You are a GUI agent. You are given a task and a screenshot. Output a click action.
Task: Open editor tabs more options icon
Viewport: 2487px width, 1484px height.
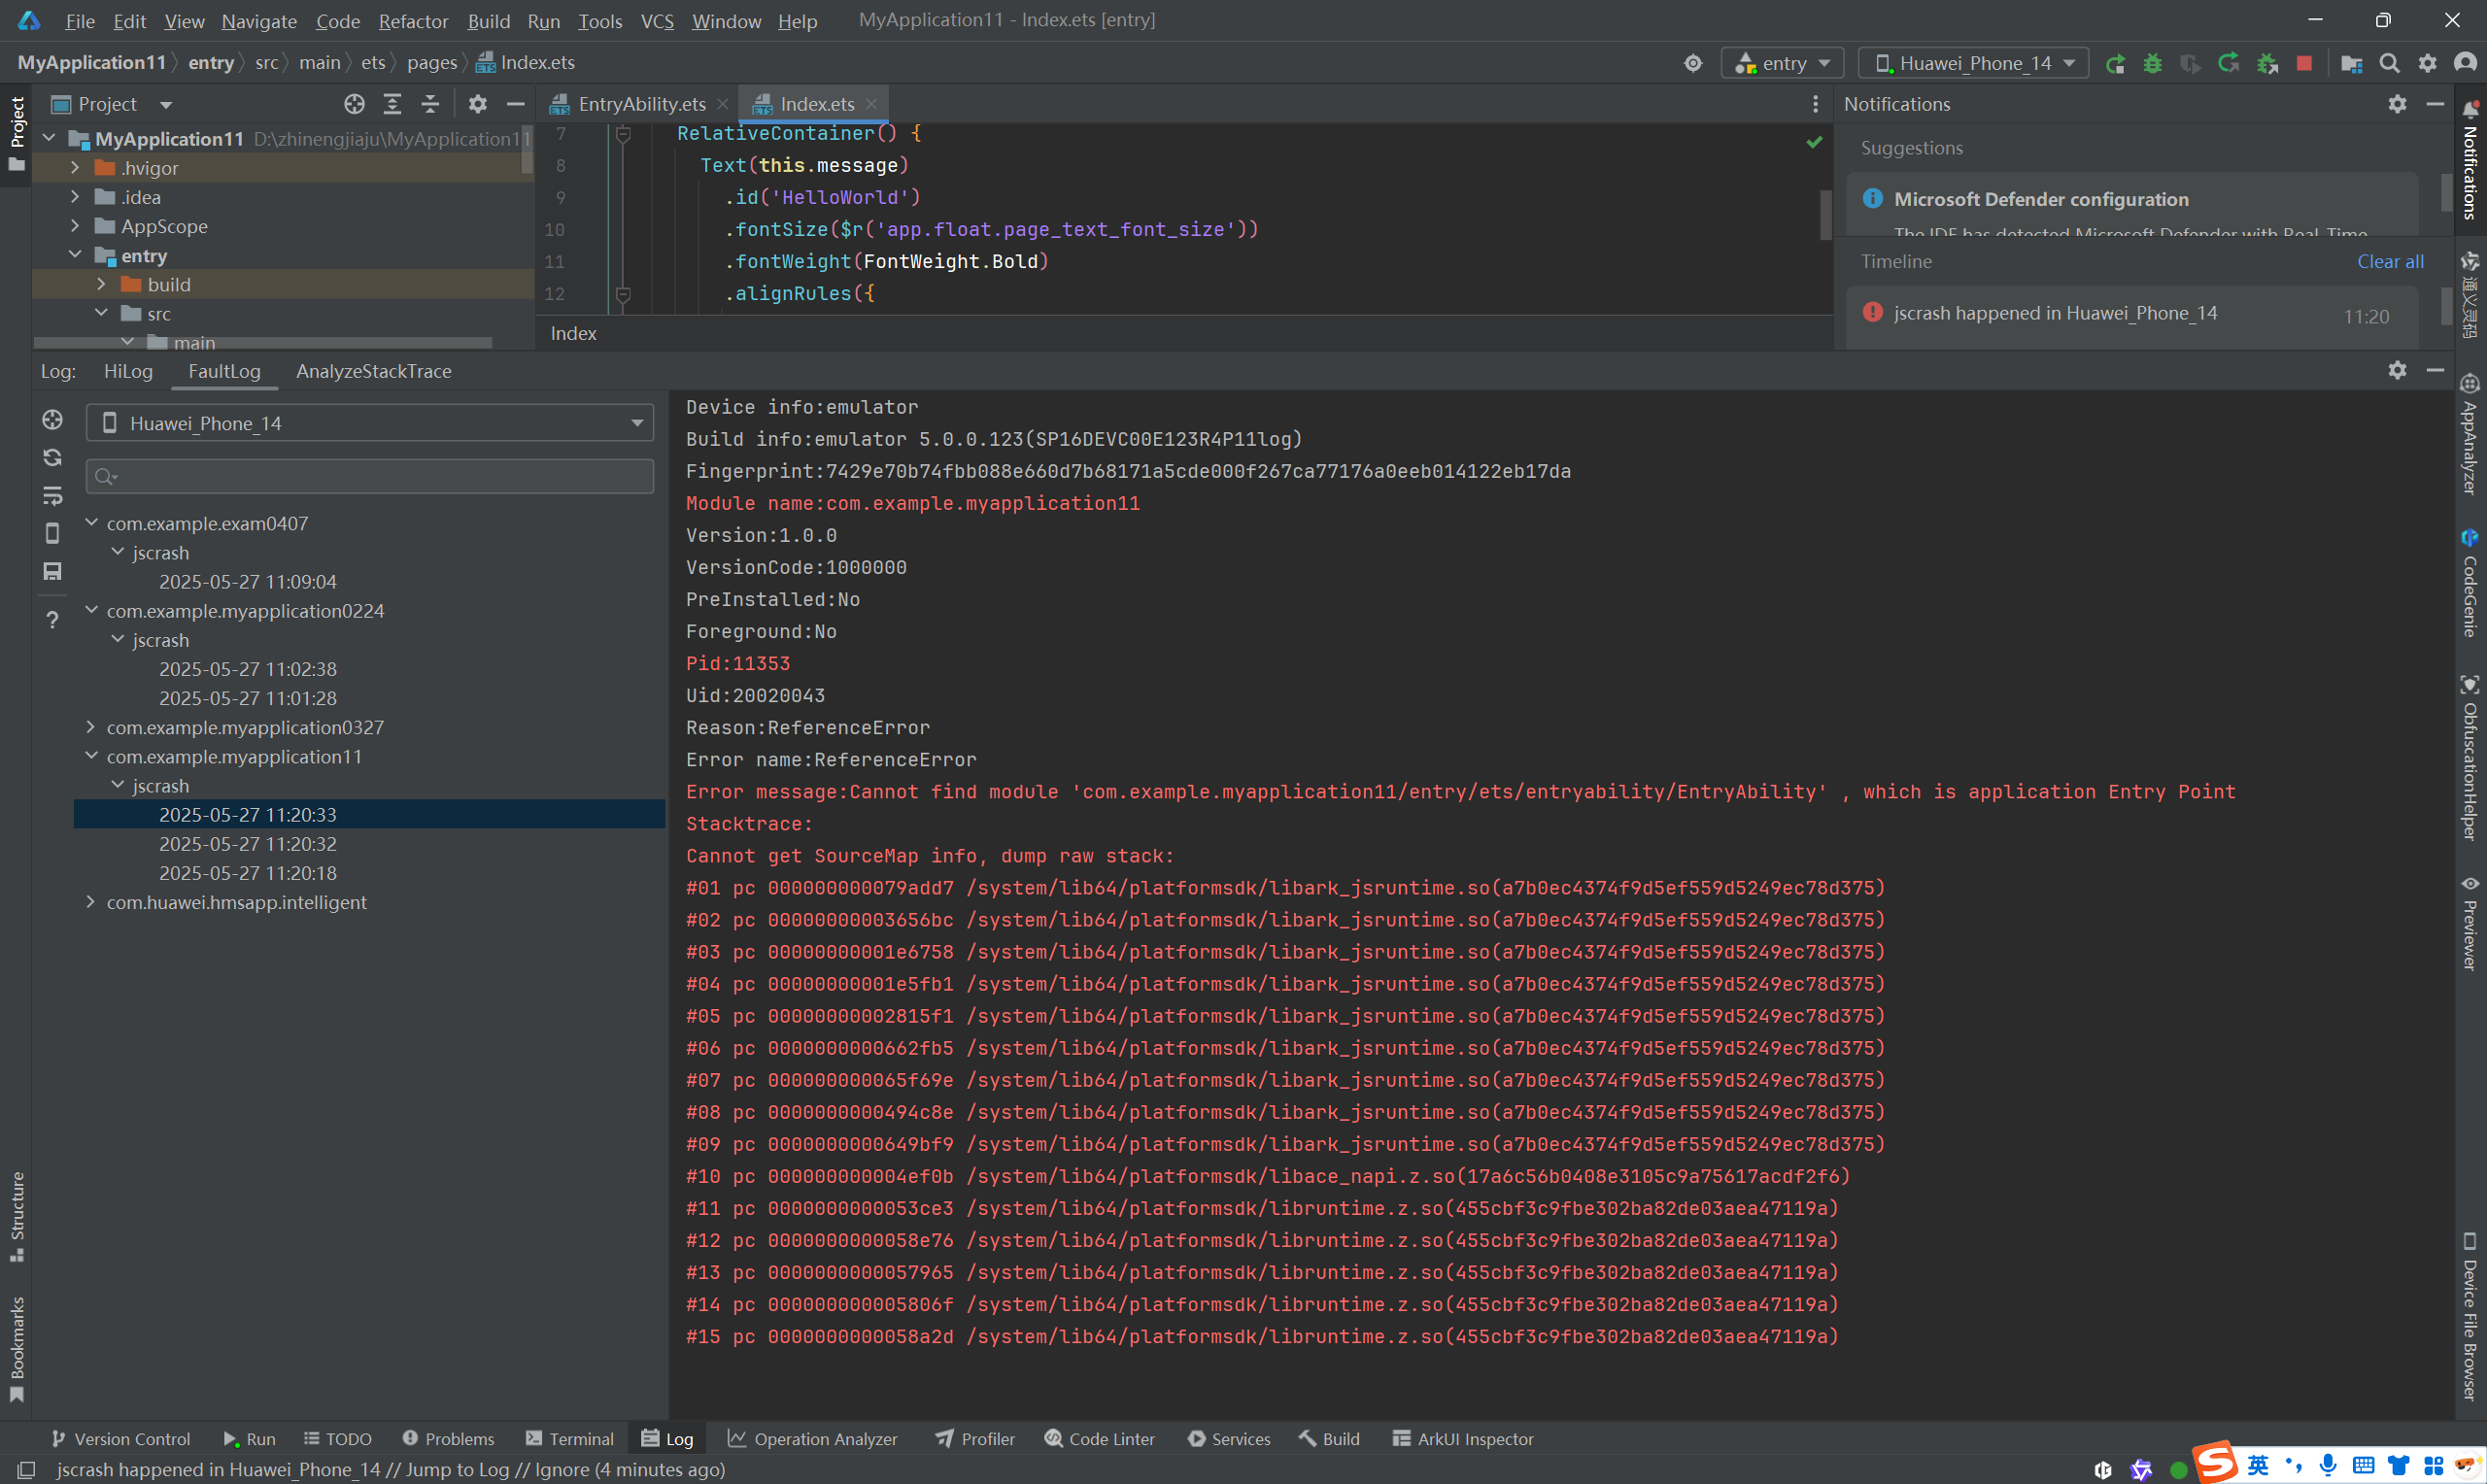pos(1815,104)
